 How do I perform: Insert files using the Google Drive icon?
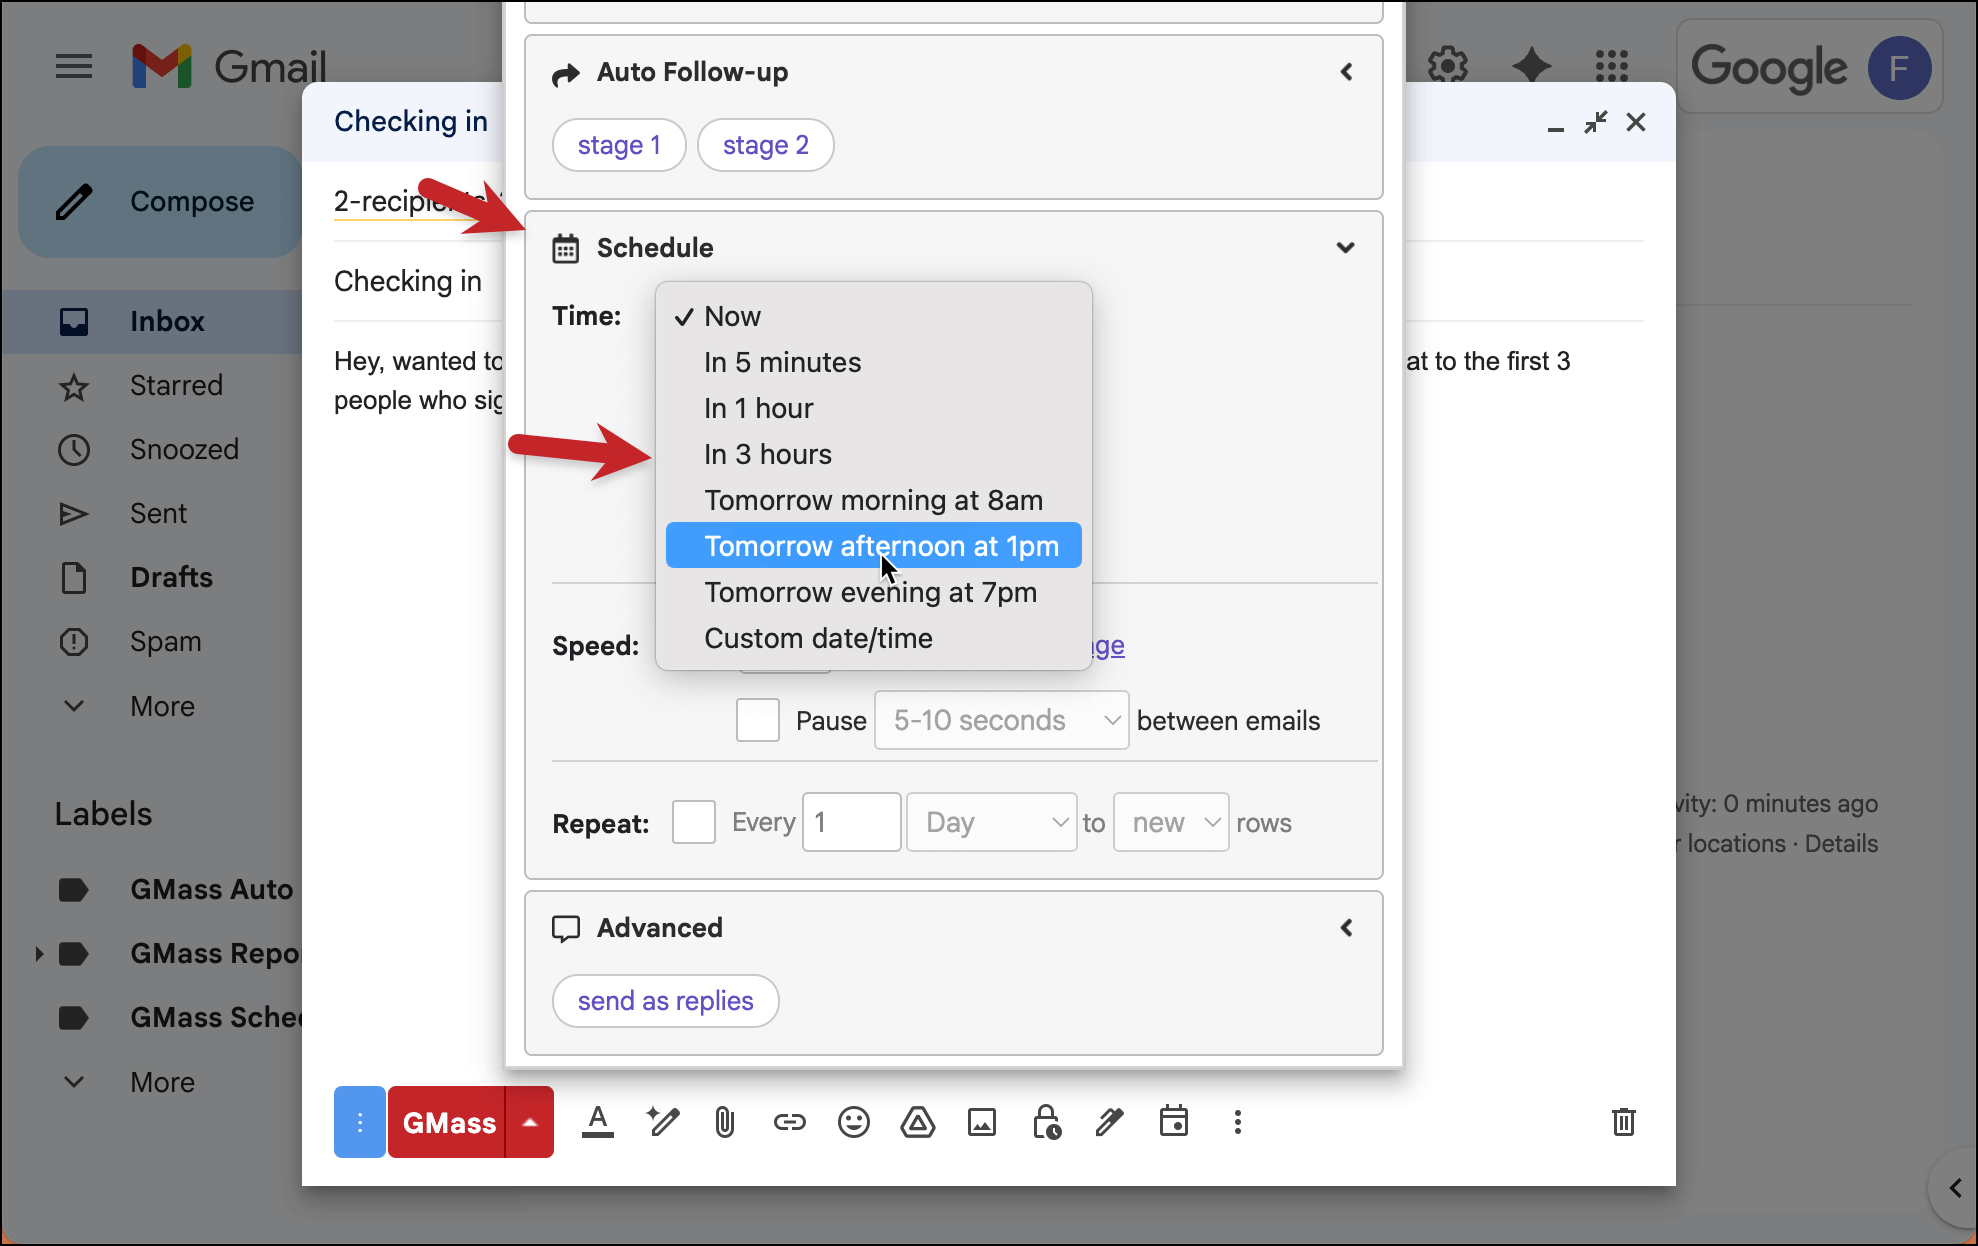point(917,1122)
